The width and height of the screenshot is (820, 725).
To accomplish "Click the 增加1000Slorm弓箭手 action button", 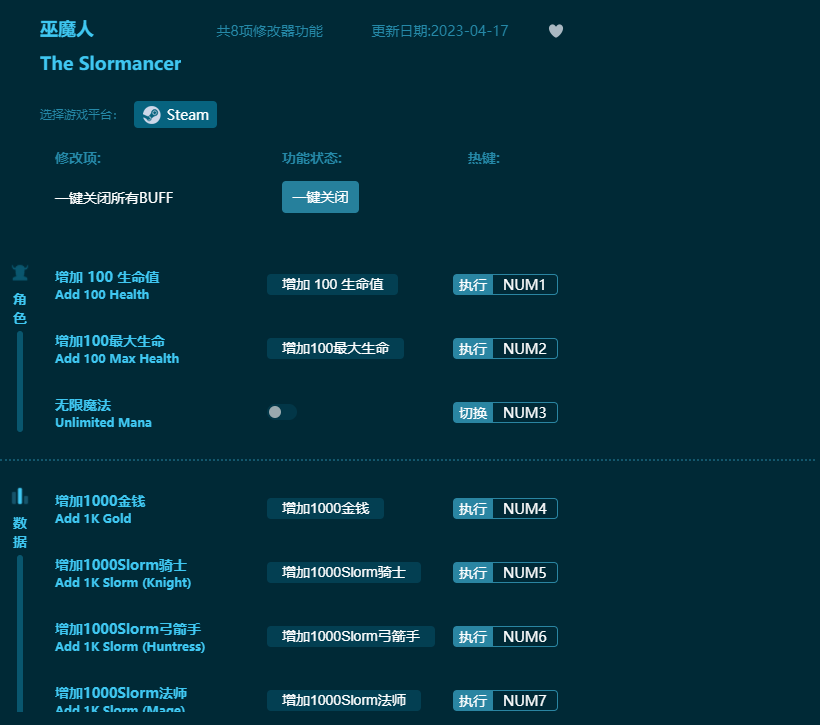I will pyautogui.click(x=350, y=637).
